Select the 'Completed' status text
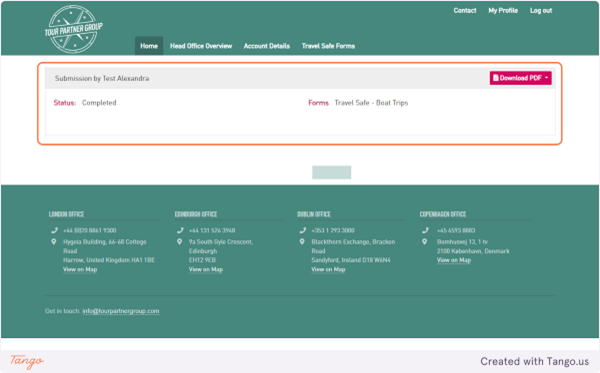Screen dimensions: 600x373 tap(99, 103)
